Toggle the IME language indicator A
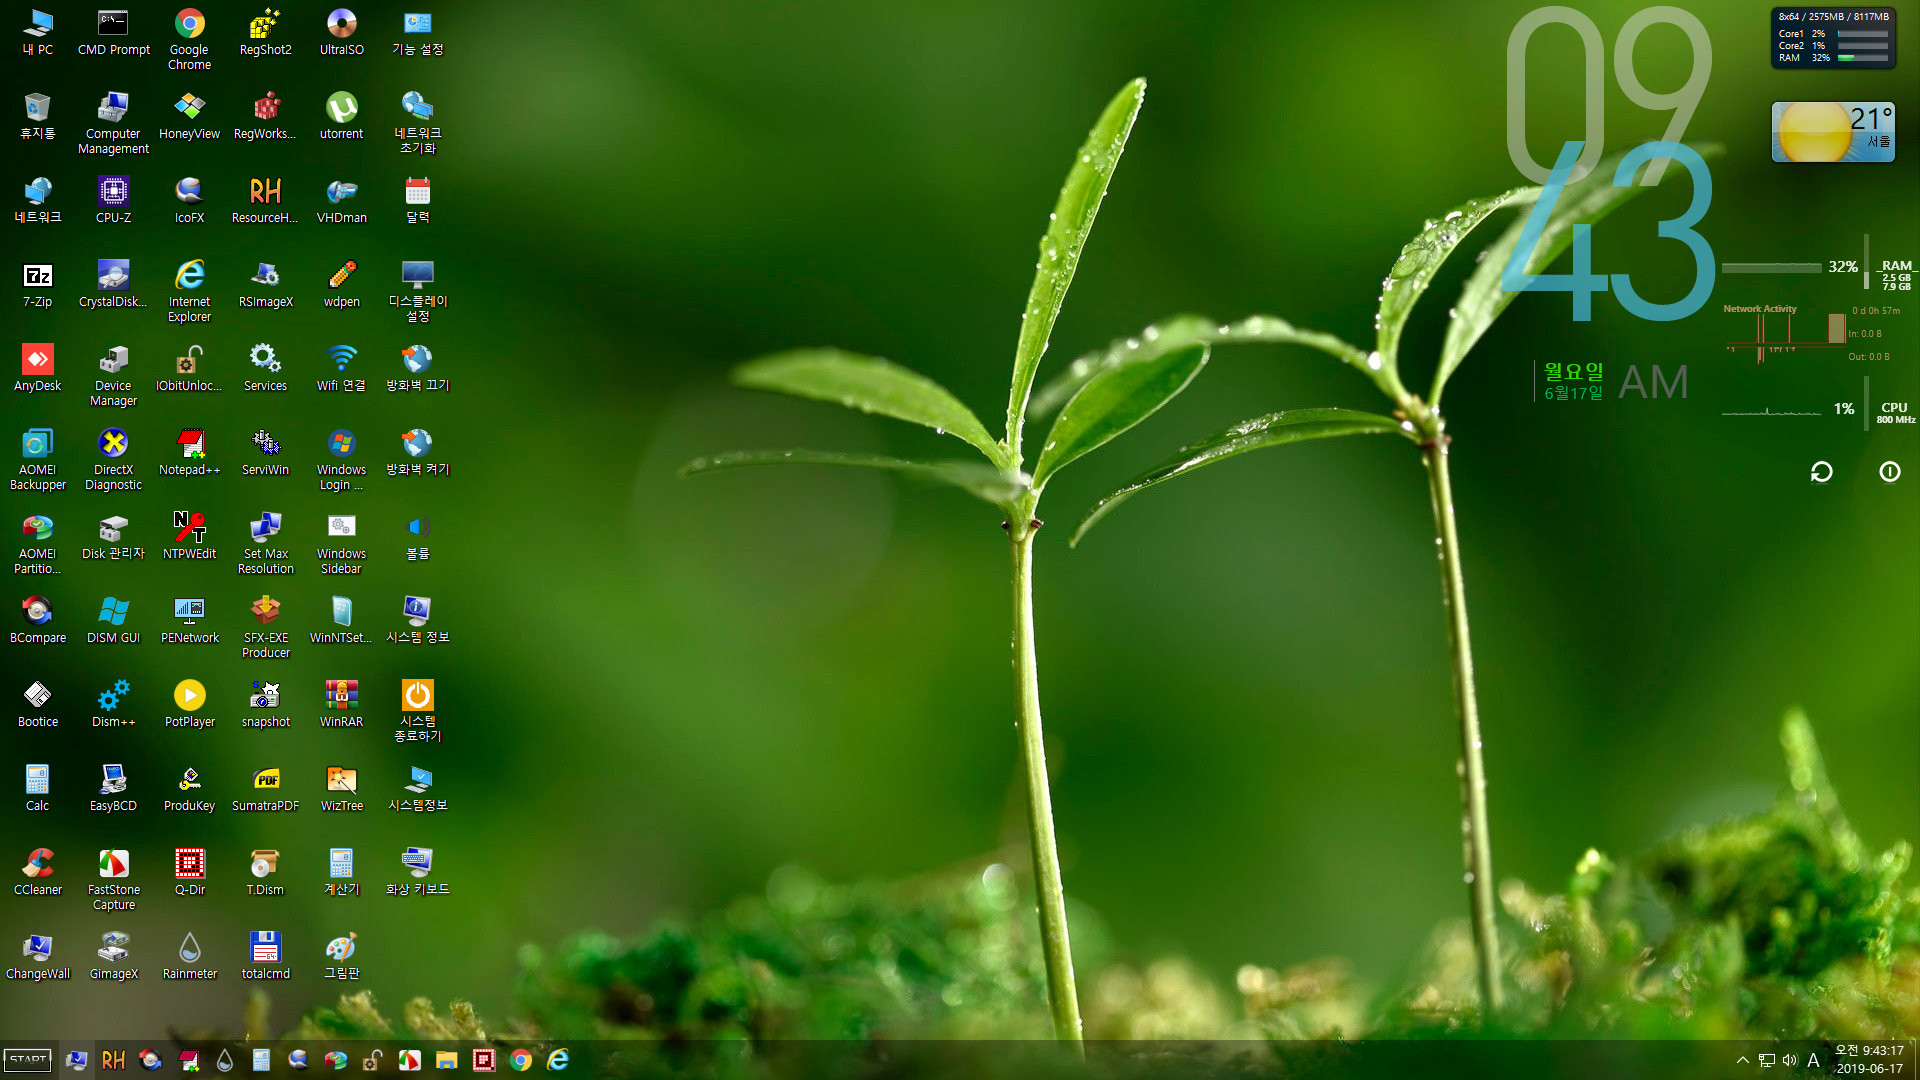 click(x=1813, y=1060)
